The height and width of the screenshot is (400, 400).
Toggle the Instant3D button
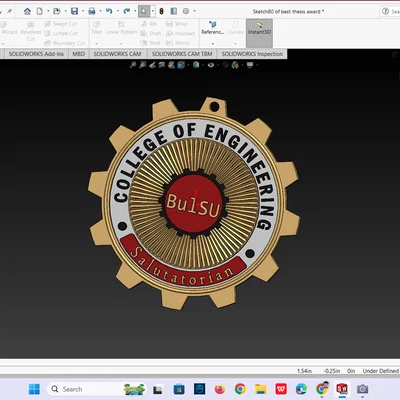[x=259, y=28]
